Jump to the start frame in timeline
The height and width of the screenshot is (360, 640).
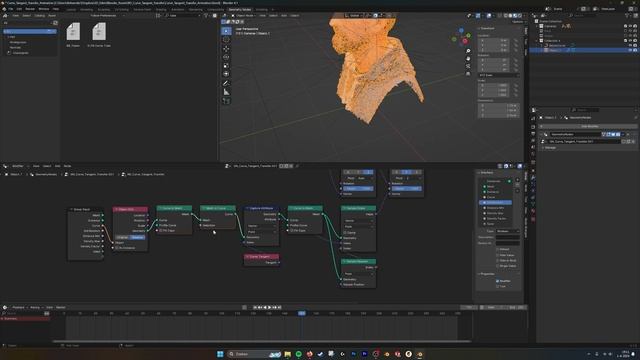(255, 307)
